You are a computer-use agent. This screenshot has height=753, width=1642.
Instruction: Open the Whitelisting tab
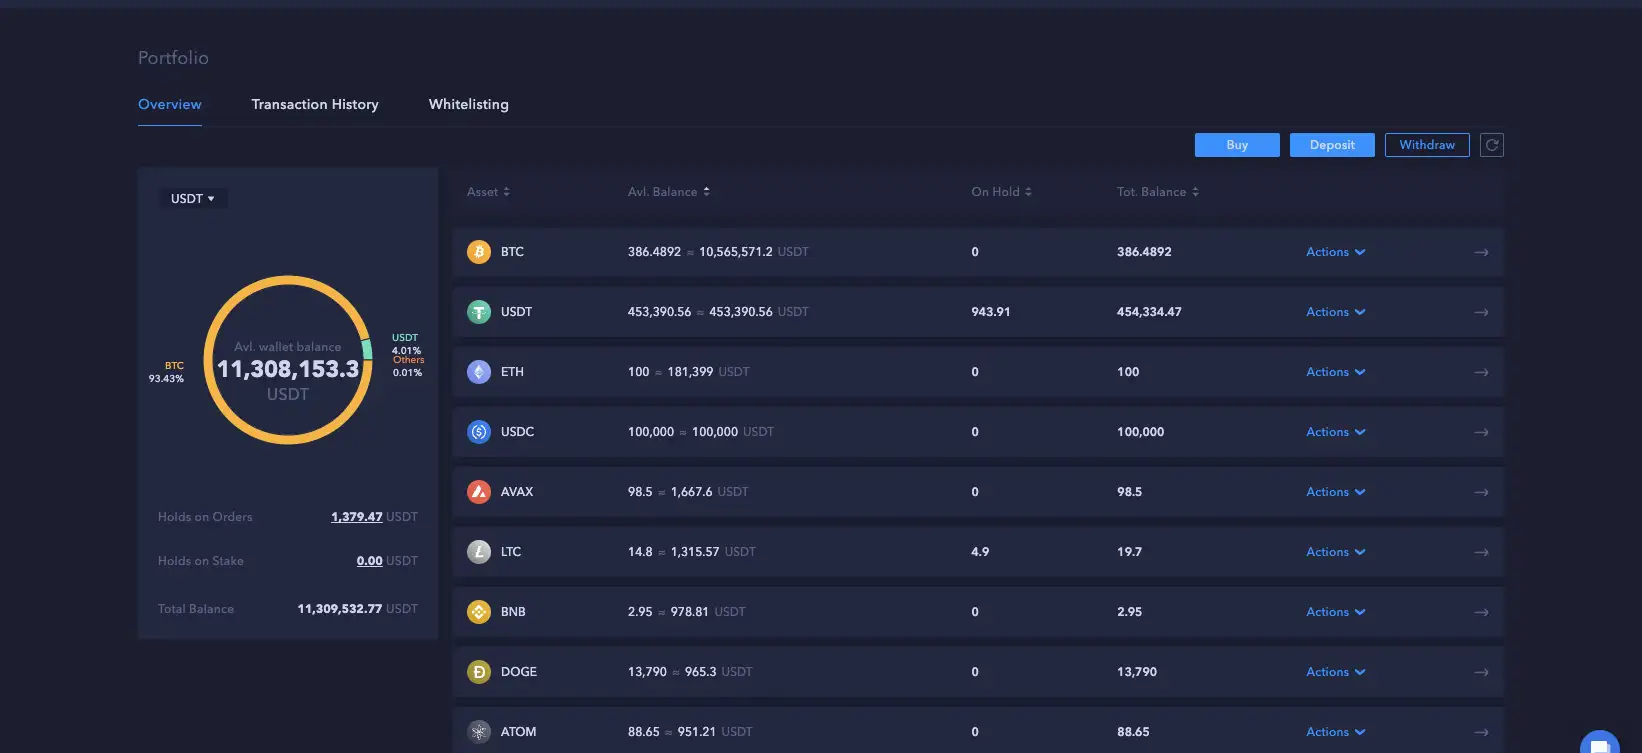pos(468,104)
